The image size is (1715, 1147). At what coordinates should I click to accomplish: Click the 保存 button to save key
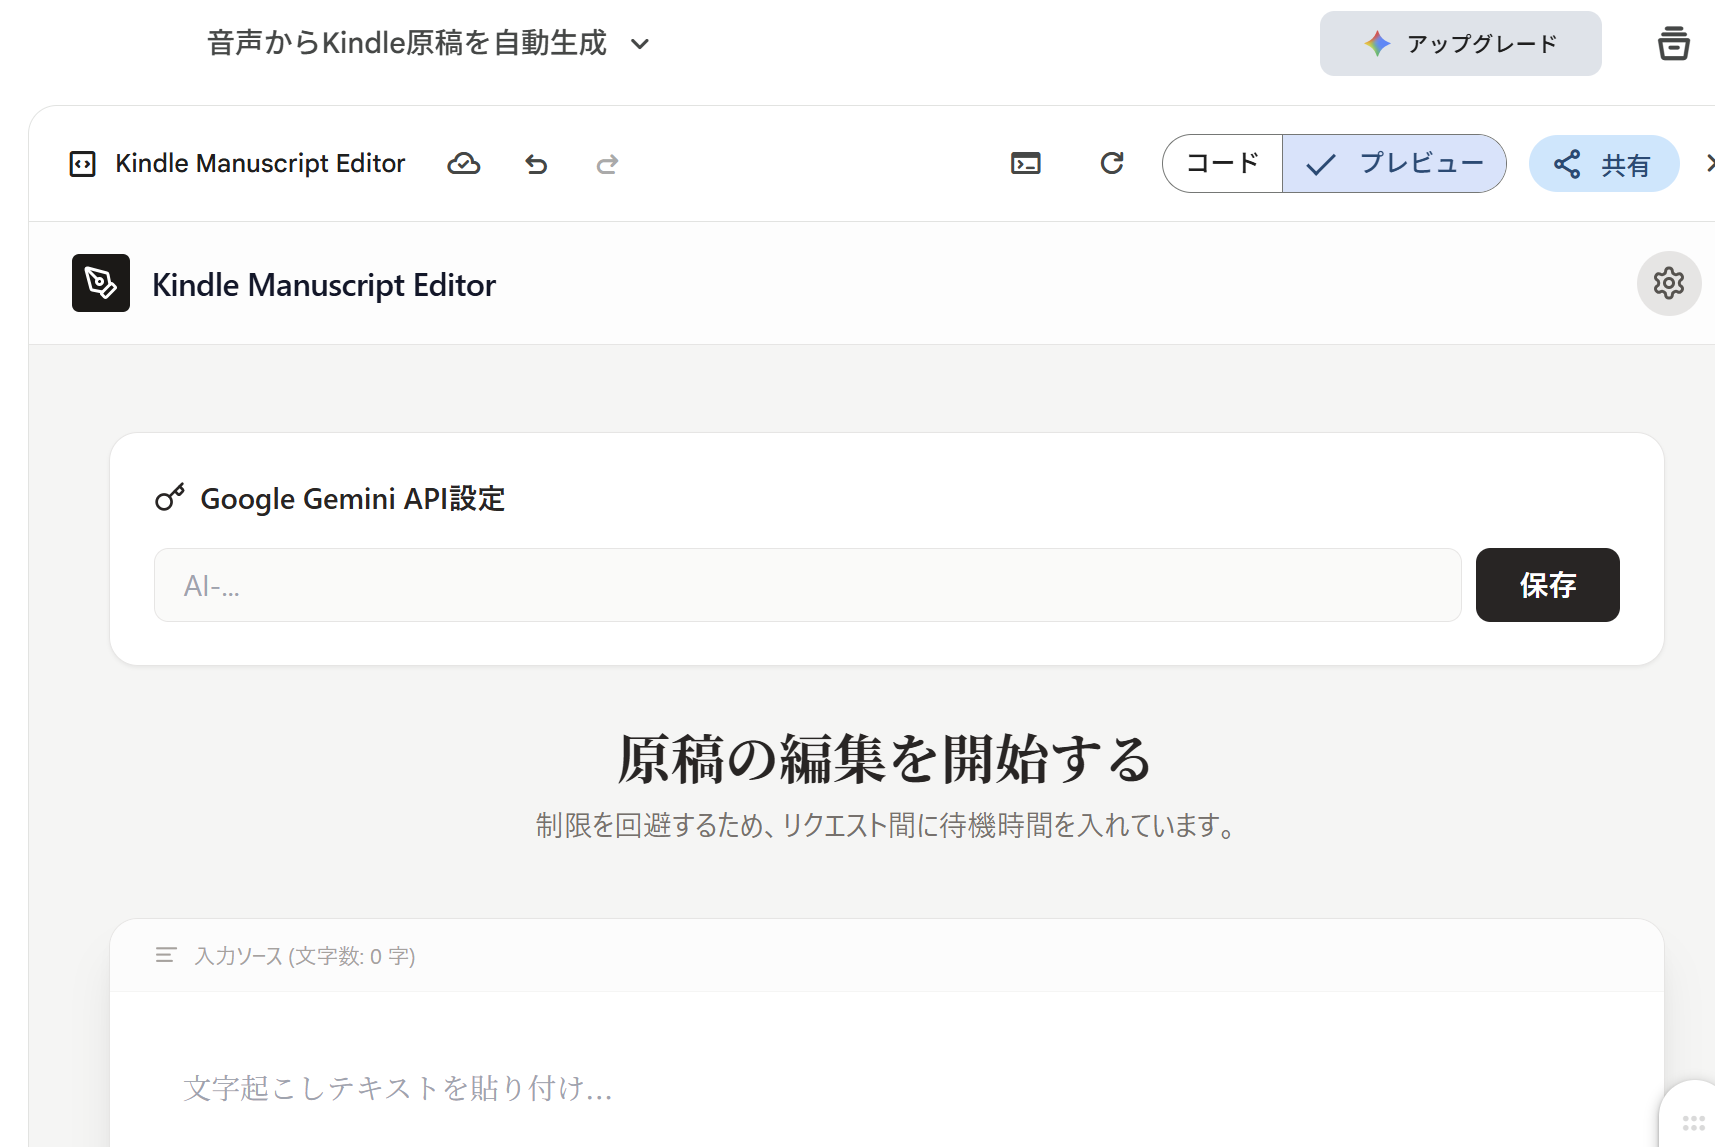(1547, 585)
